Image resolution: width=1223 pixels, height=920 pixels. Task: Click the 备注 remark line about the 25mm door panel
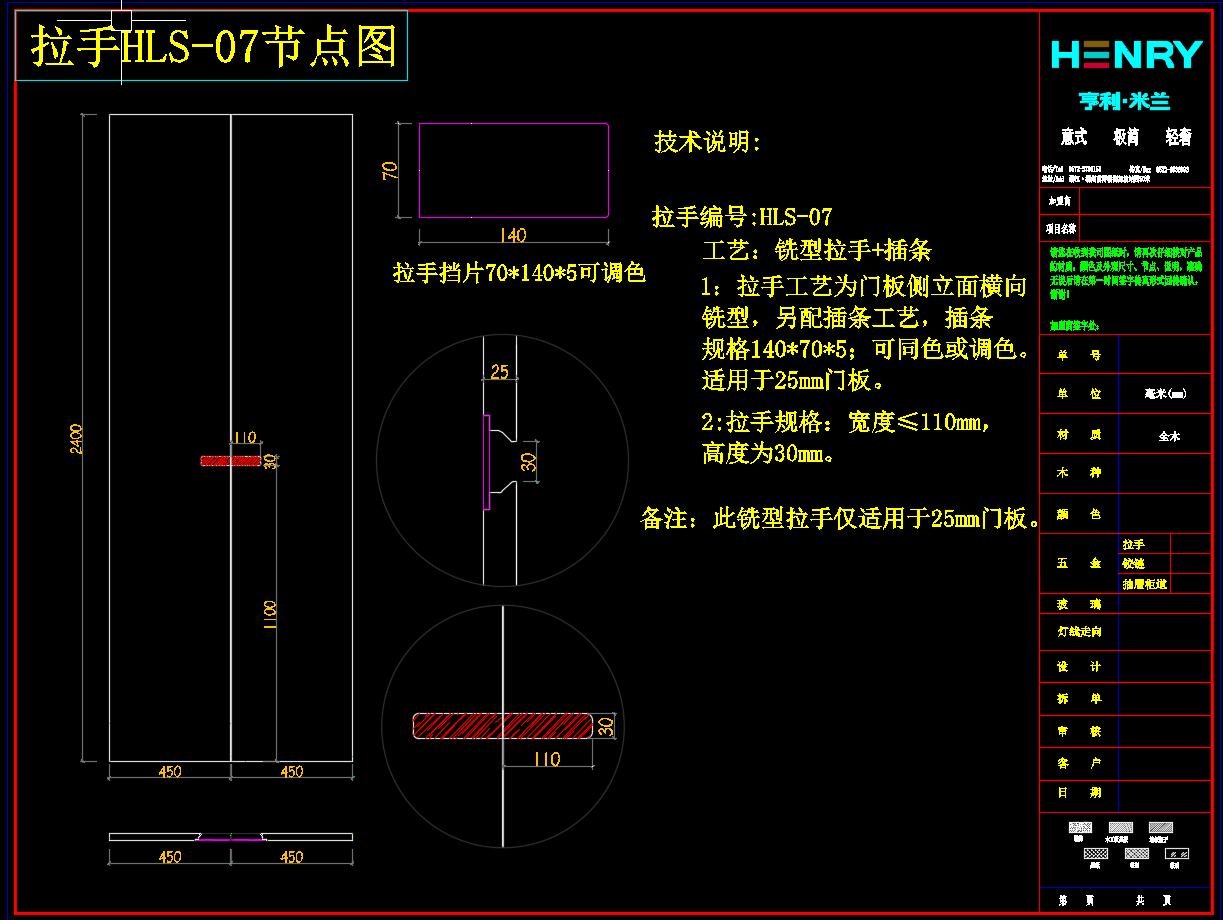tap(841, 519)
